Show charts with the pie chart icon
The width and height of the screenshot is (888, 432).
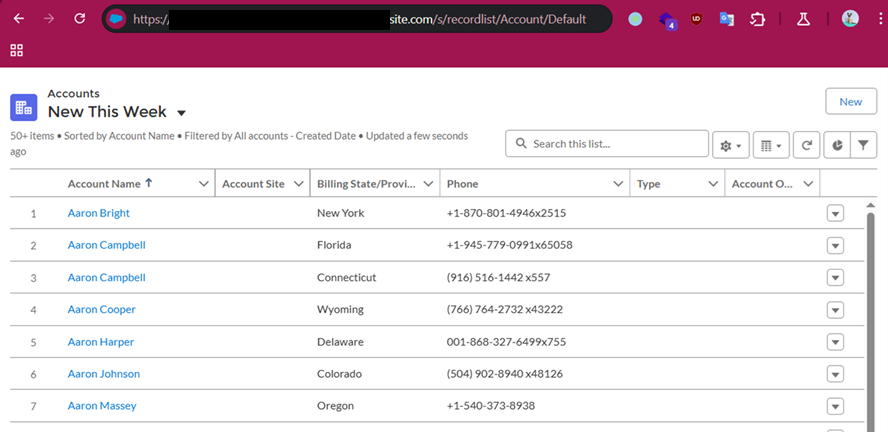click(837, 146)
